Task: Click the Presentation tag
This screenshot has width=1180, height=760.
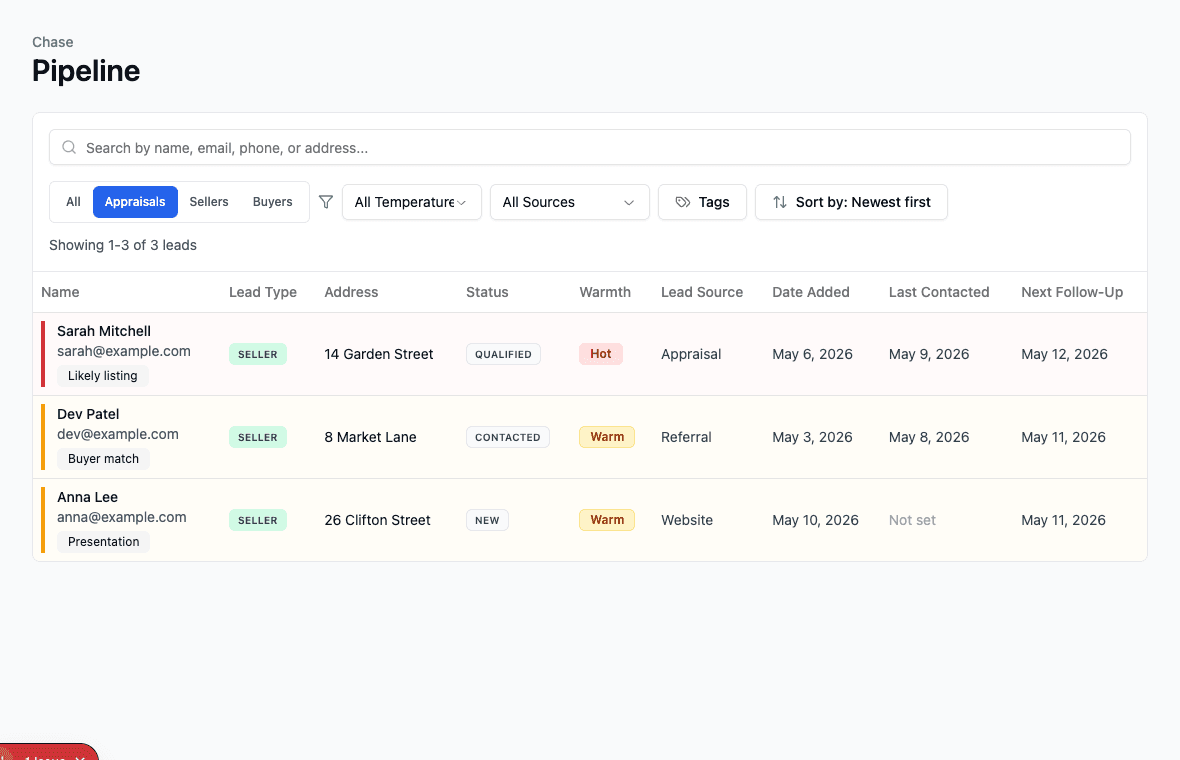Action: pos(103,541)
